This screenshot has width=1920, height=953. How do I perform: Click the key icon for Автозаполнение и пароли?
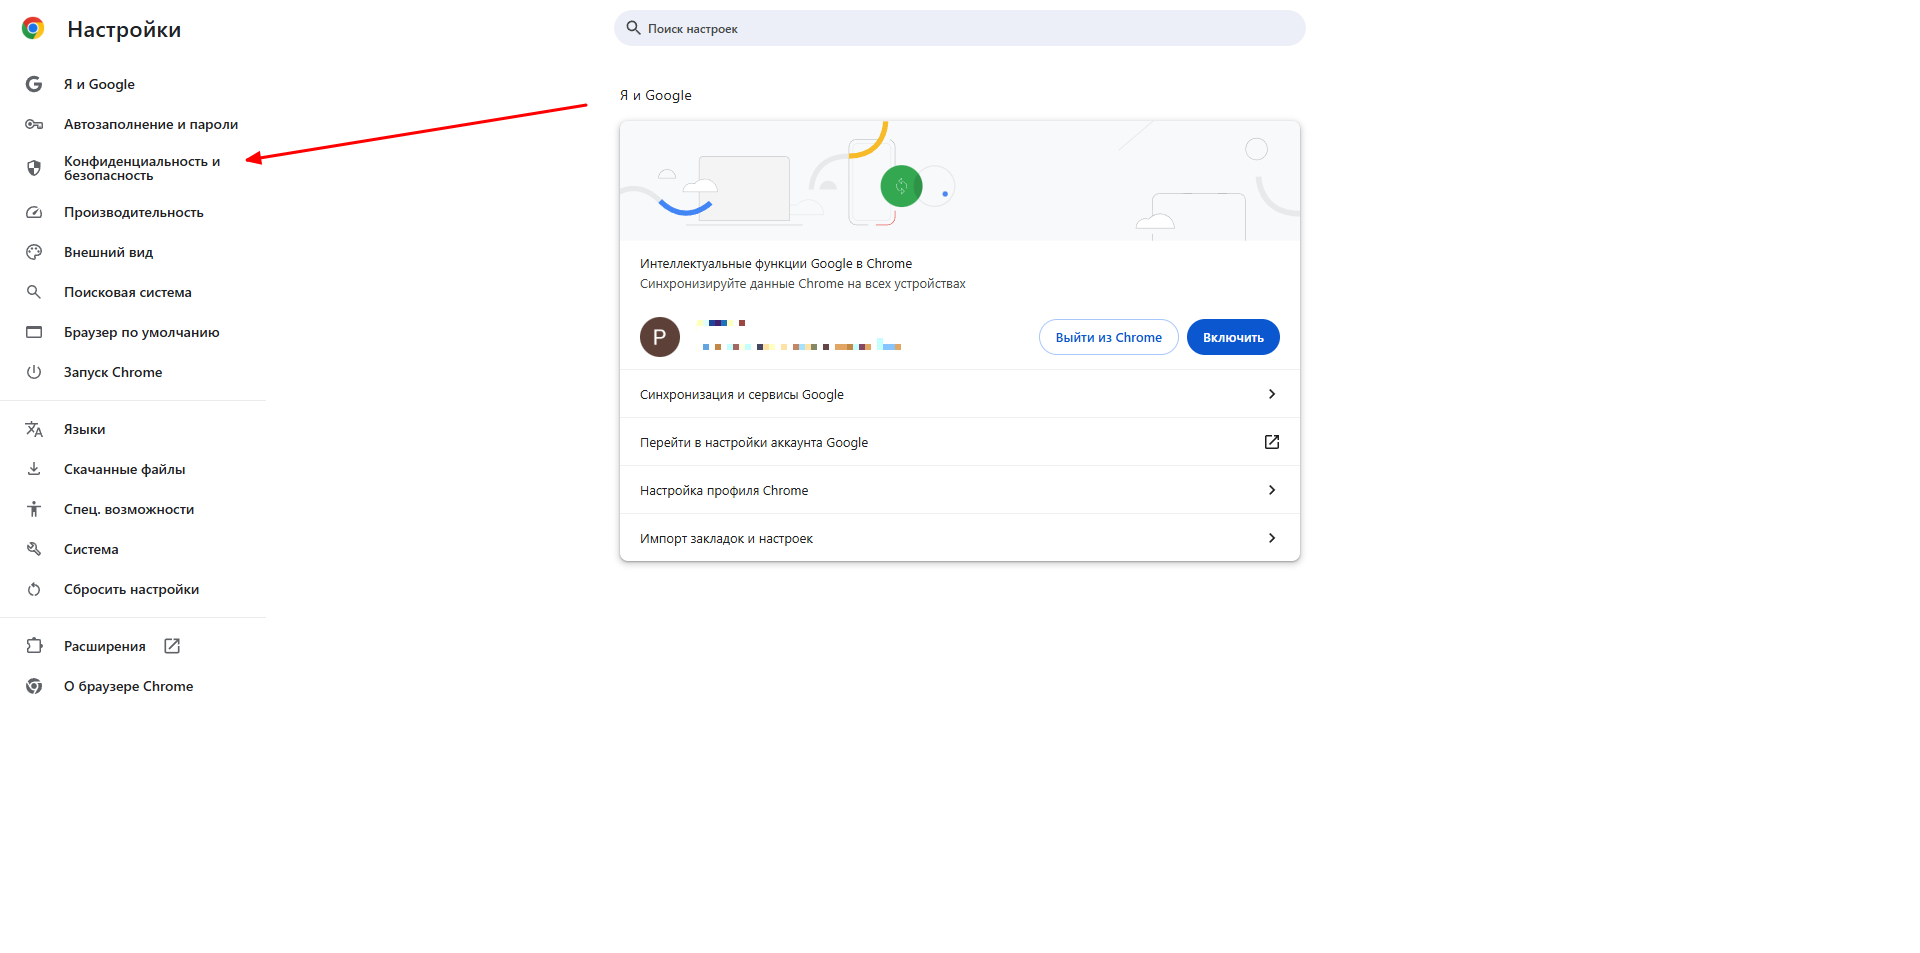(x=34, y=124)
